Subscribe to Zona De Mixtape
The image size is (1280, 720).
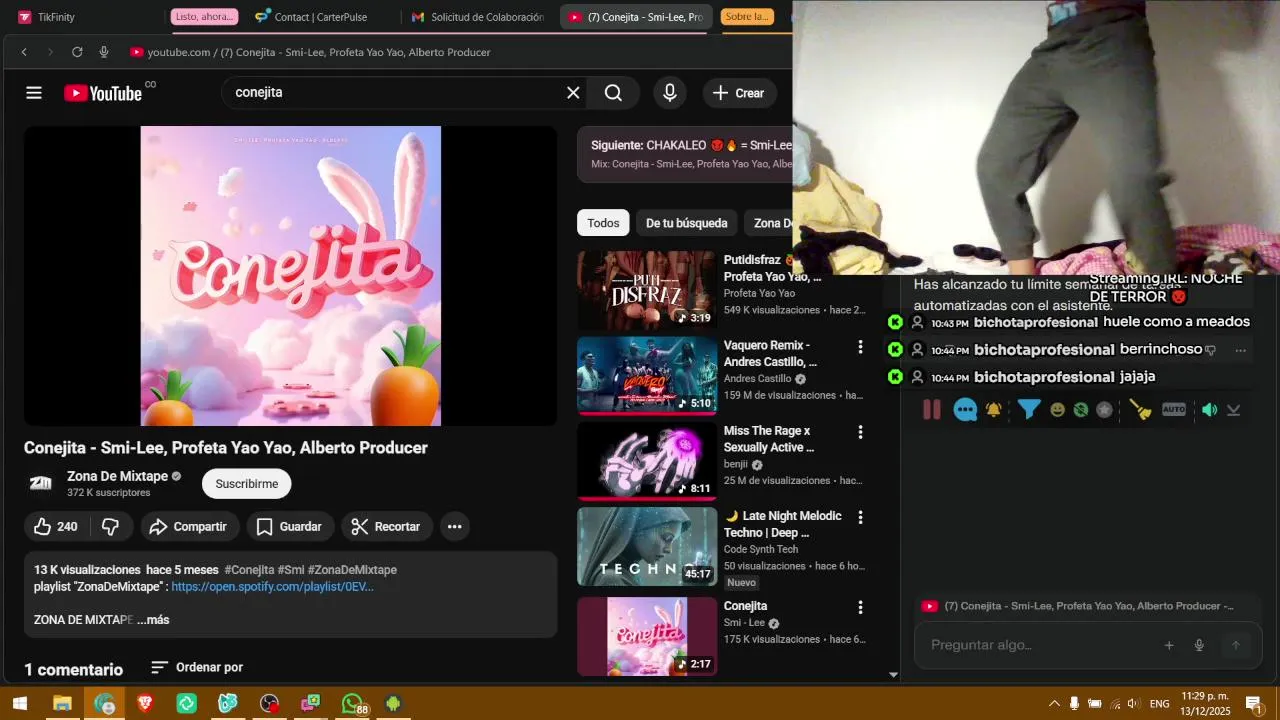click(246, 484)
